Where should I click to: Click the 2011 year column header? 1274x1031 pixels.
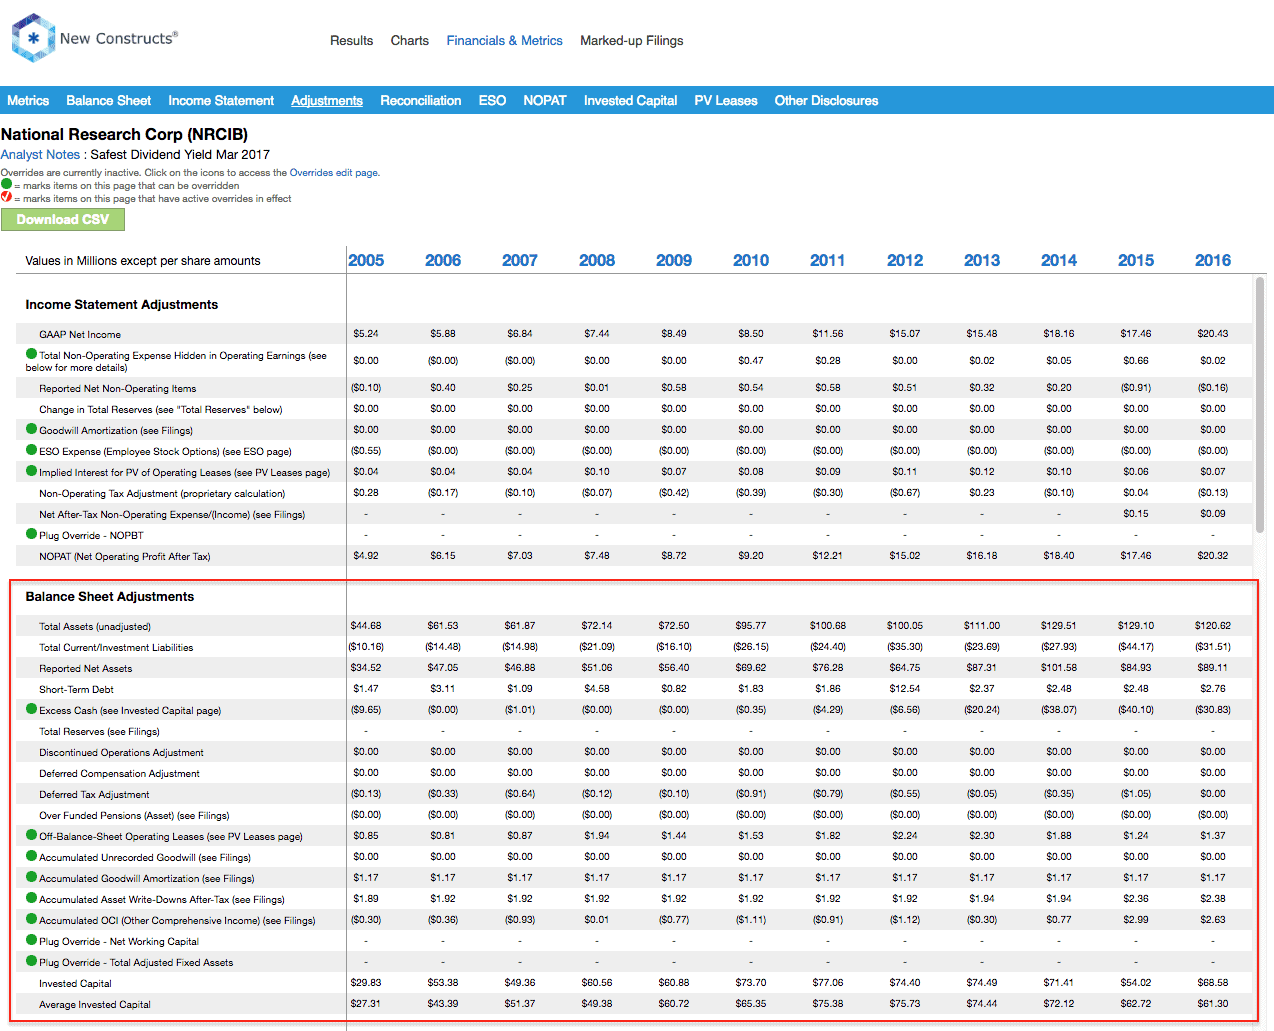pos(828,261)
